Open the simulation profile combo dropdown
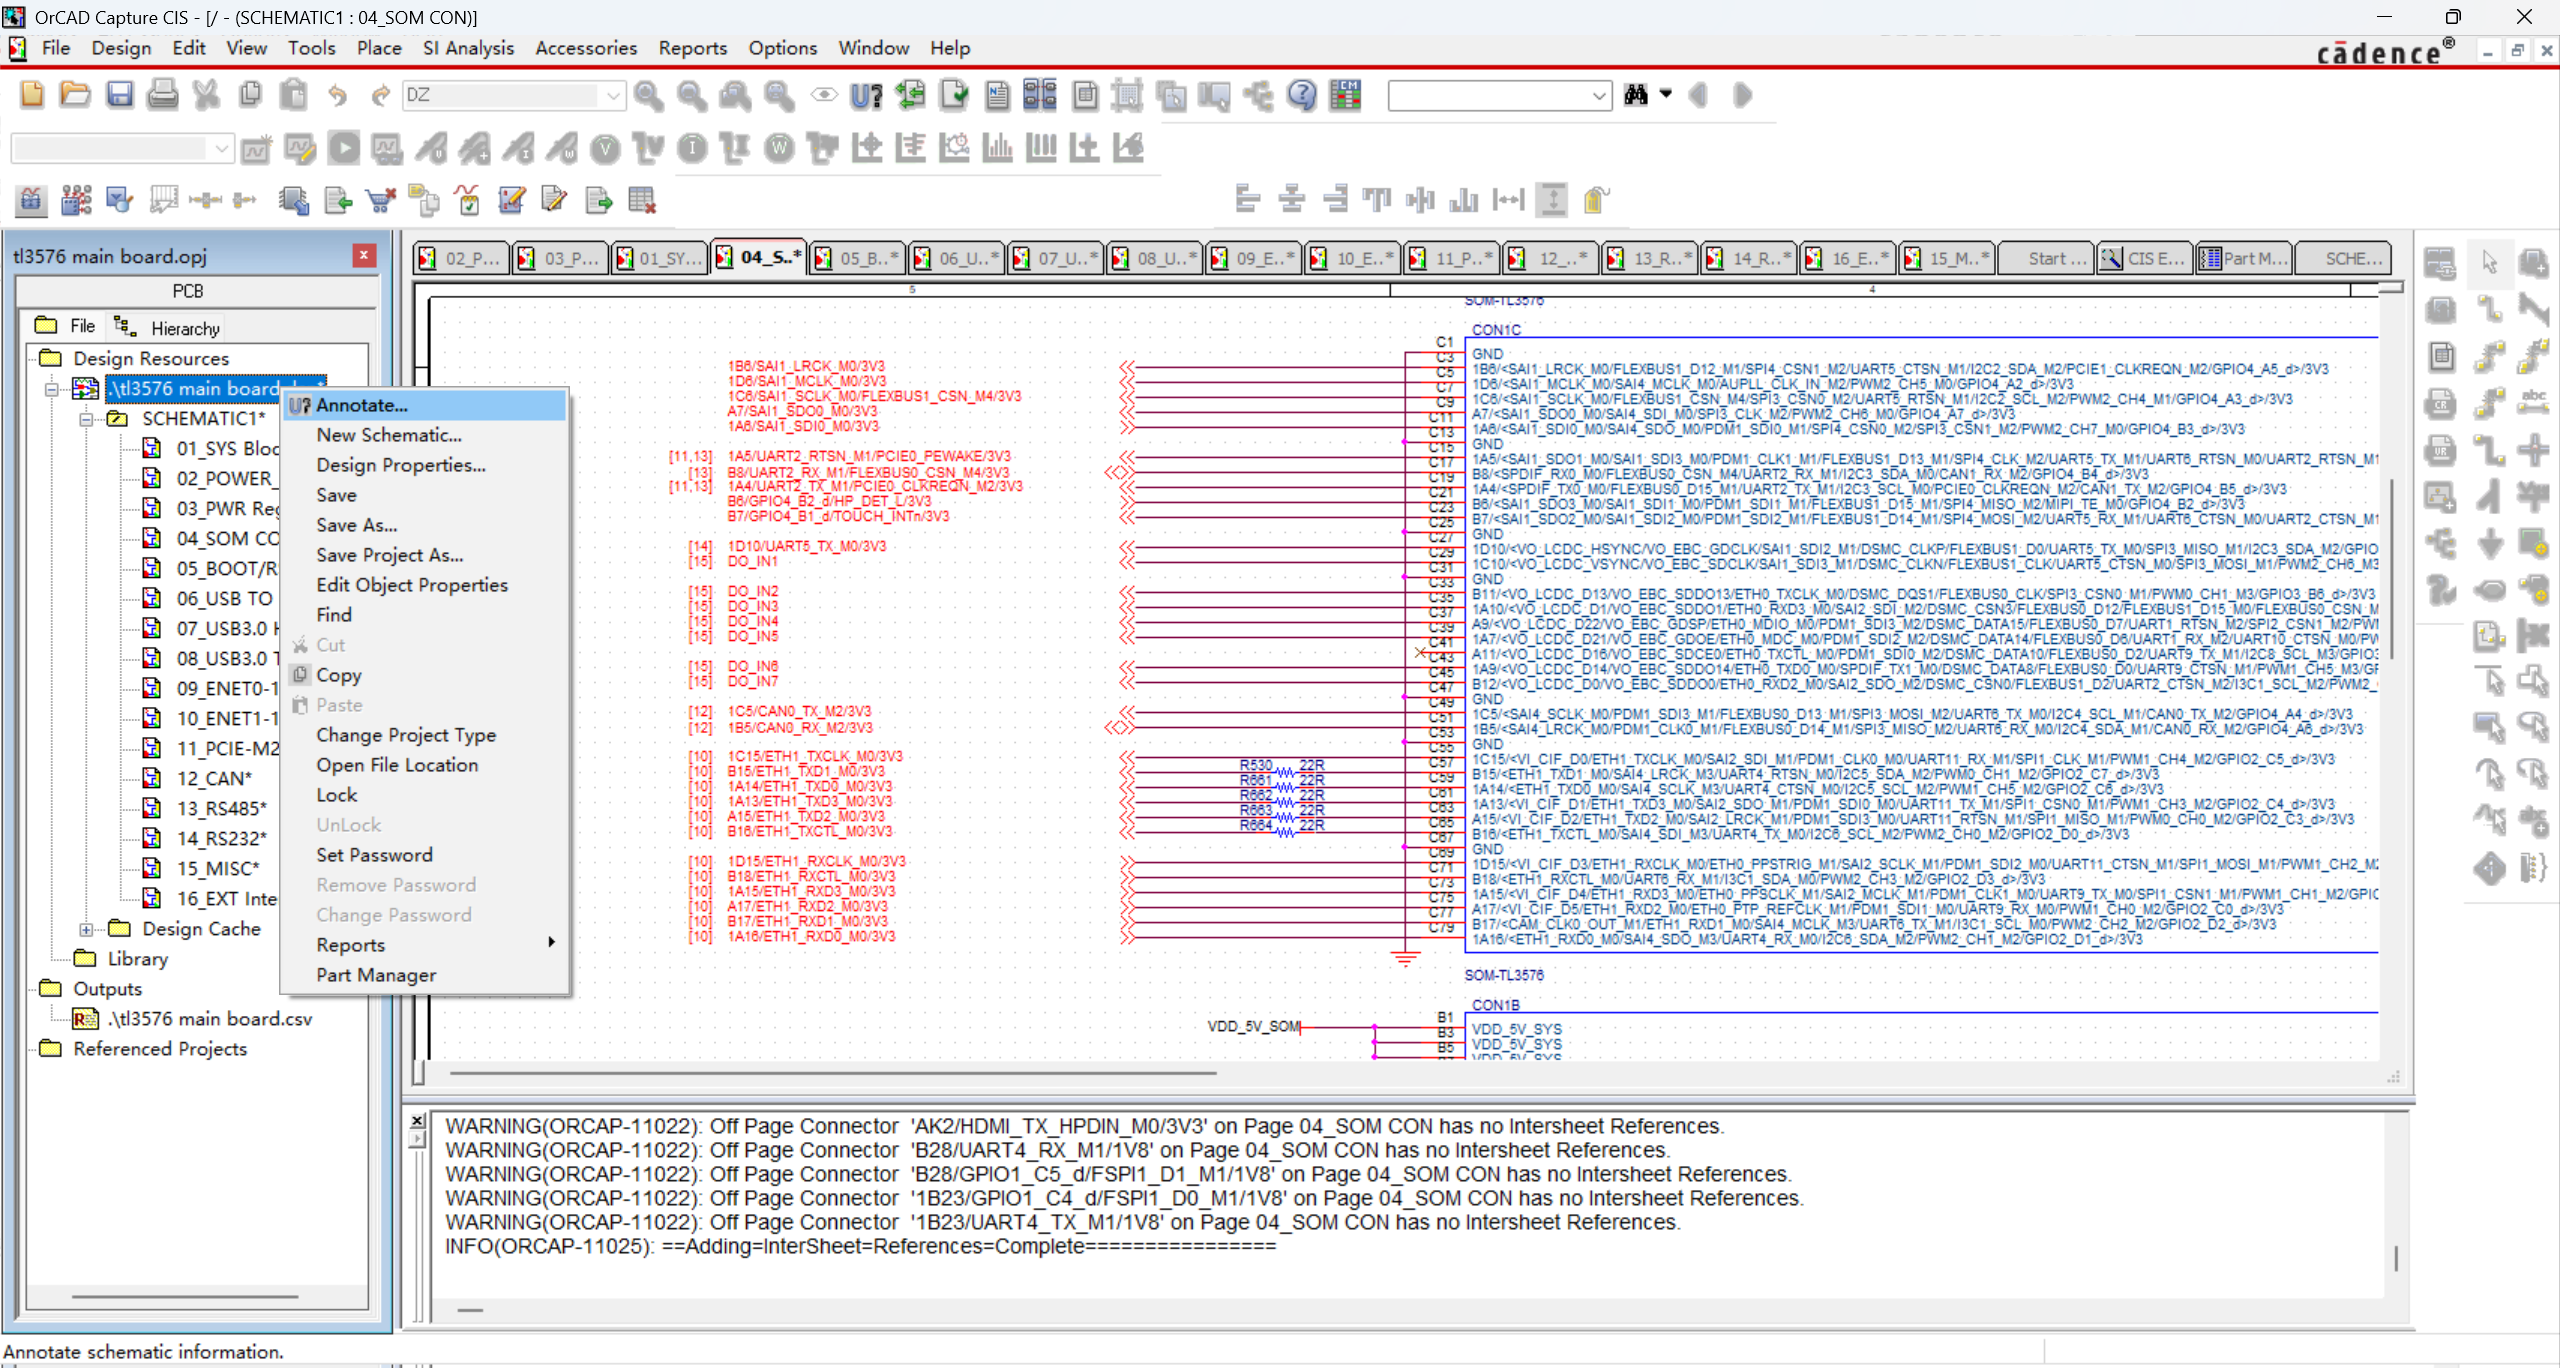This screenshot has height=1368, width=2560. (x=221, y=149)
